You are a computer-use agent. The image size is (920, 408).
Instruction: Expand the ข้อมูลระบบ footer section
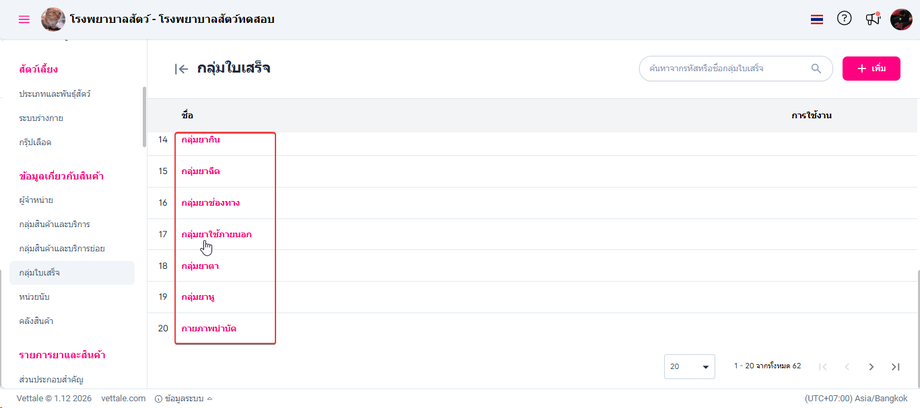(184, 399)
